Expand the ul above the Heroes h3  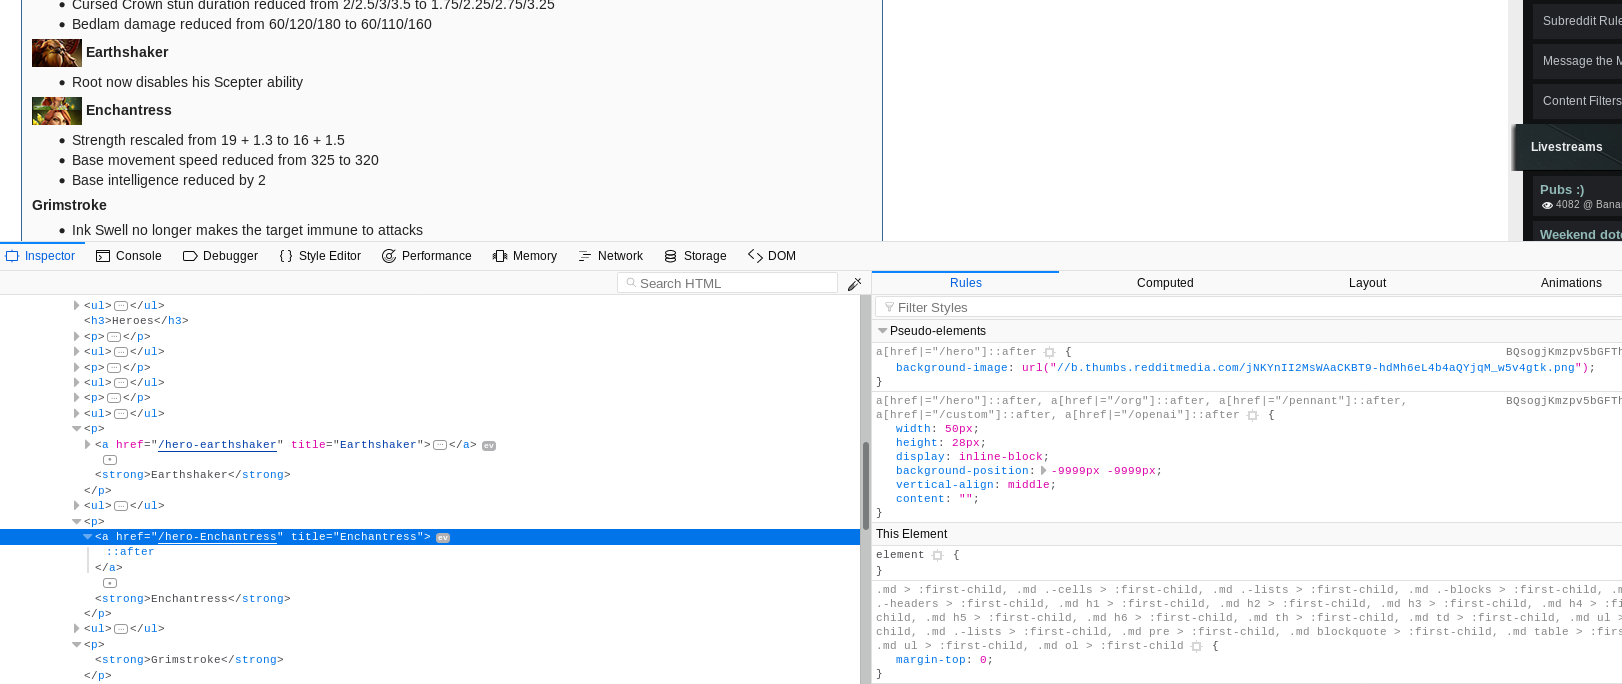[77, 306]
